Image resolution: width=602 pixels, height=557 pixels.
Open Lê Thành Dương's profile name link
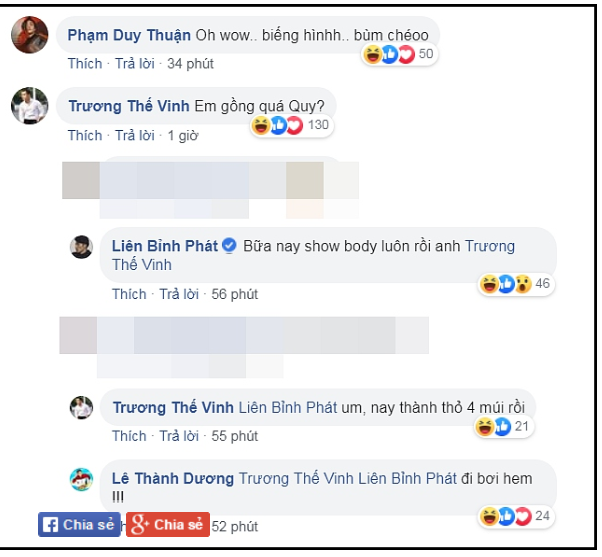point(173,479)
